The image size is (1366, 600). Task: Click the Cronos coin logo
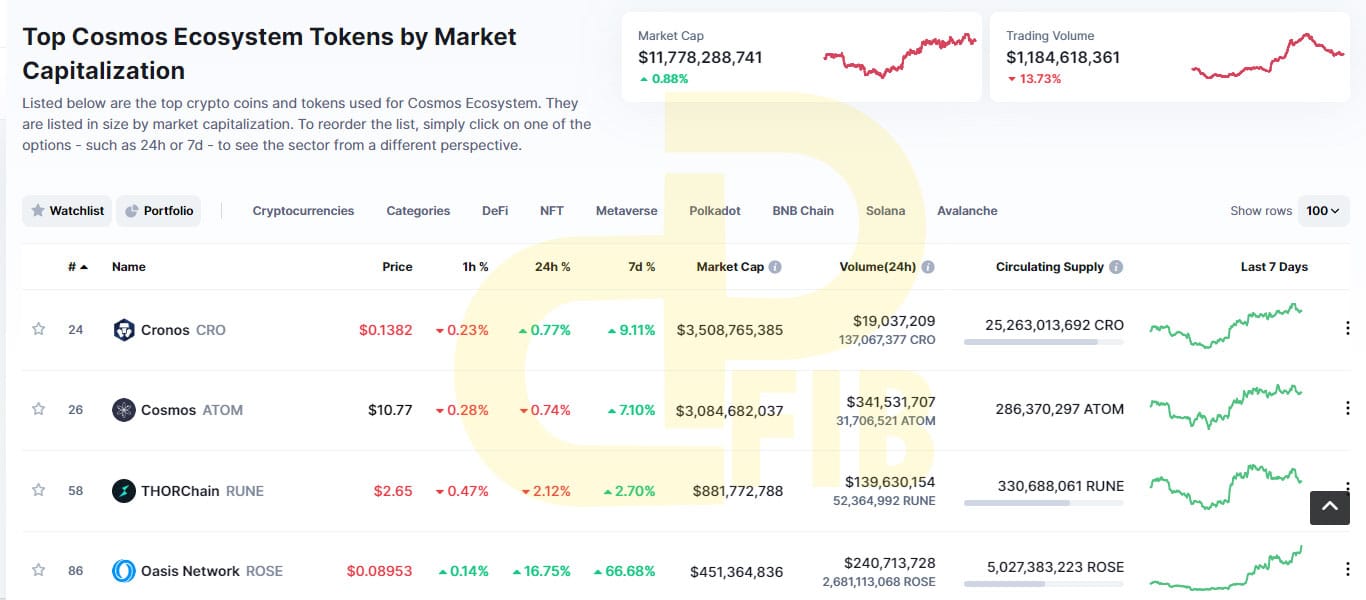123,330
